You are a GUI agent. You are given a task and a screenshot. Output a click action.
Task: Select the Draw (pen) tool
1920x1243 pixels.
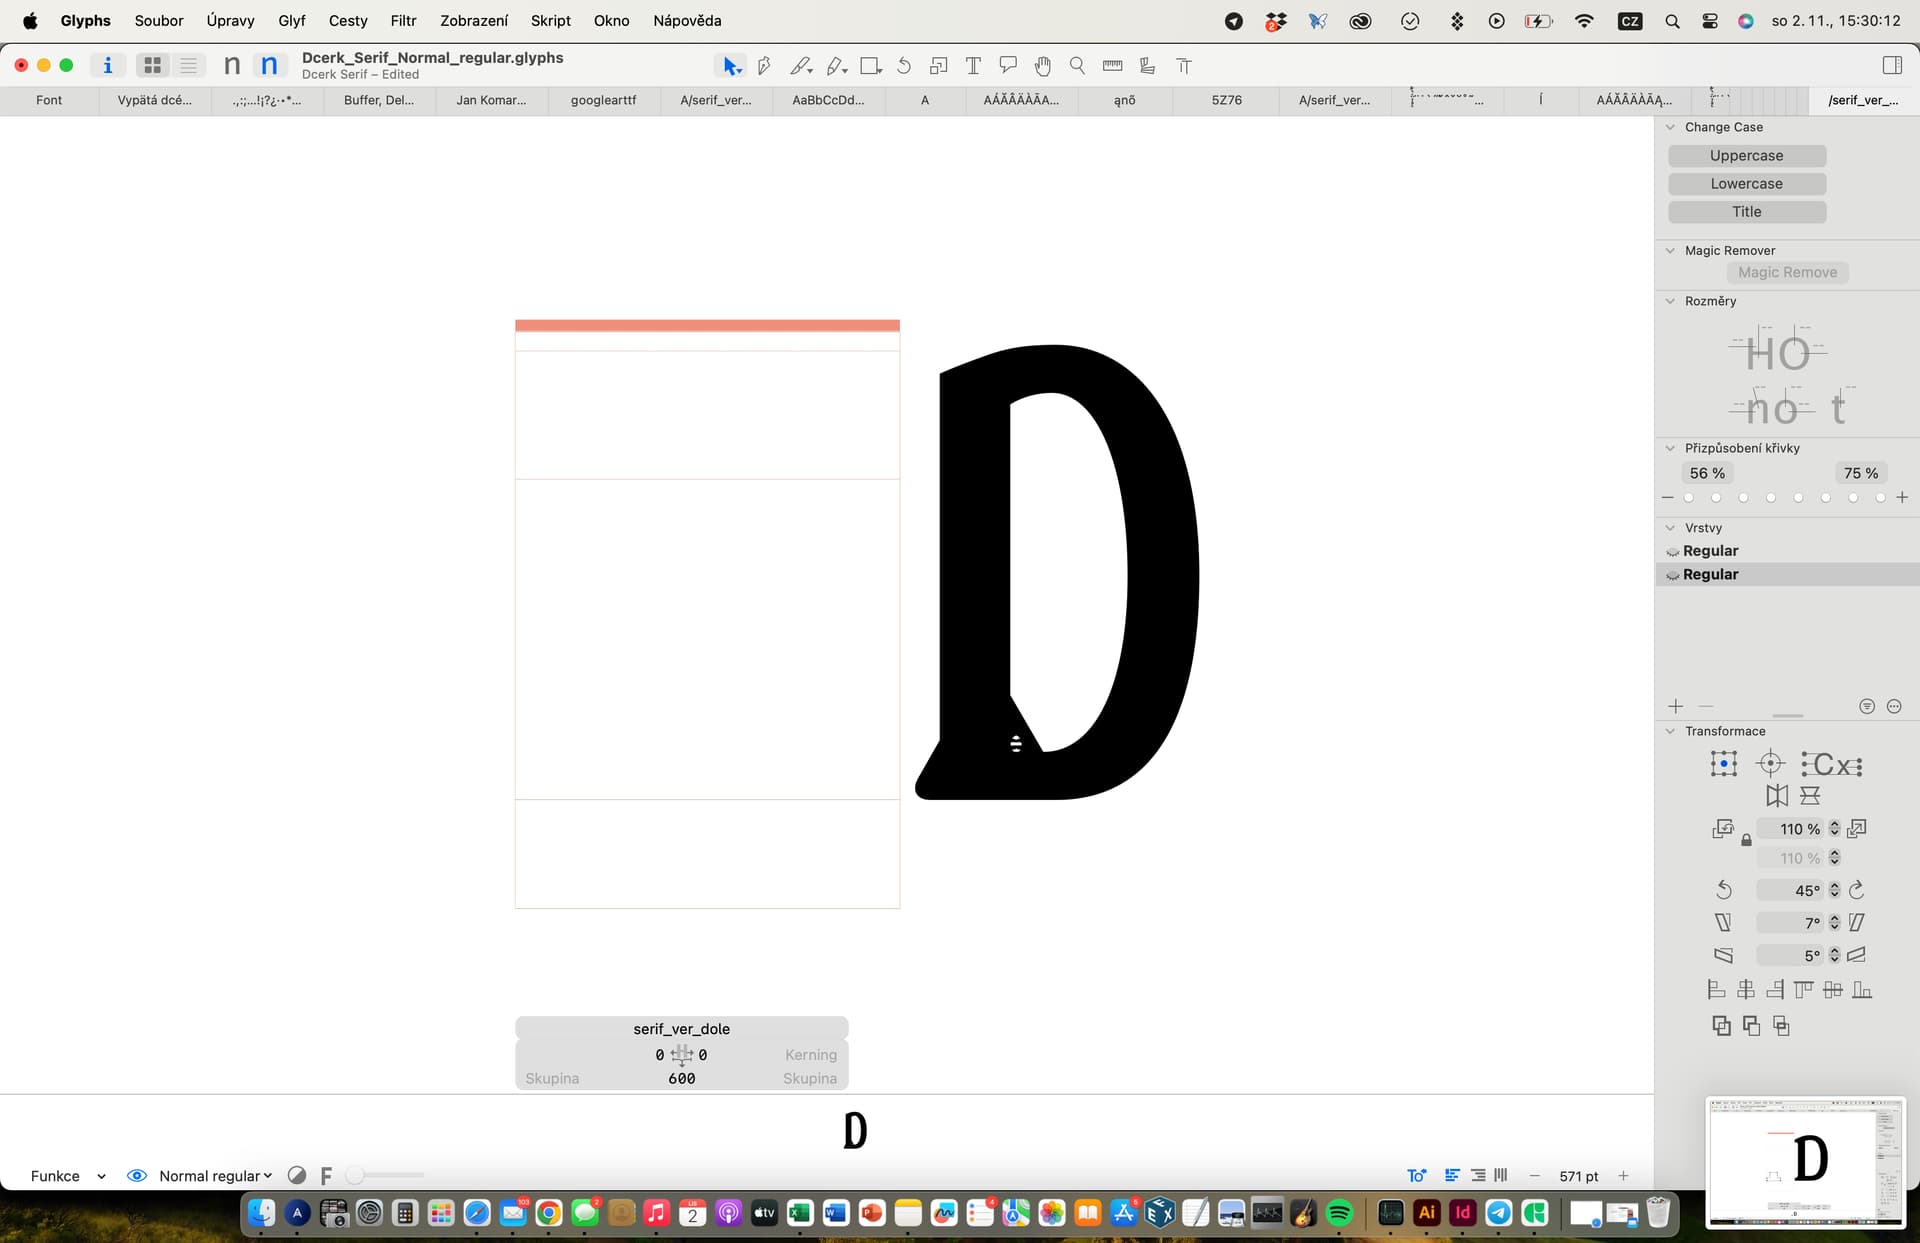[765, 66]
